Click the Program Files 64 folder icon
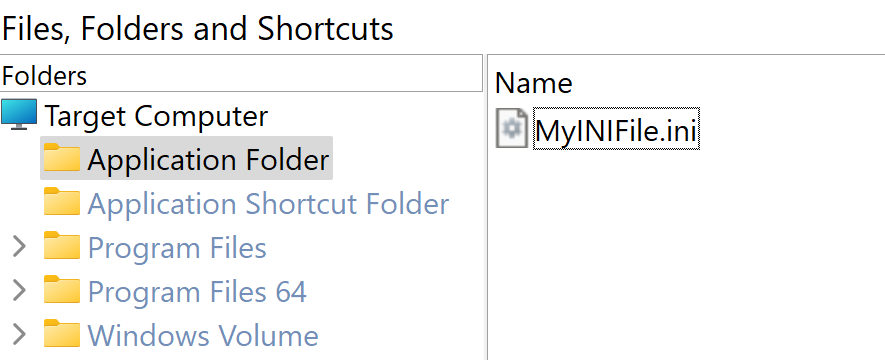Image resolution: width=885 pixels, height=360 pixels. (62, 289)
